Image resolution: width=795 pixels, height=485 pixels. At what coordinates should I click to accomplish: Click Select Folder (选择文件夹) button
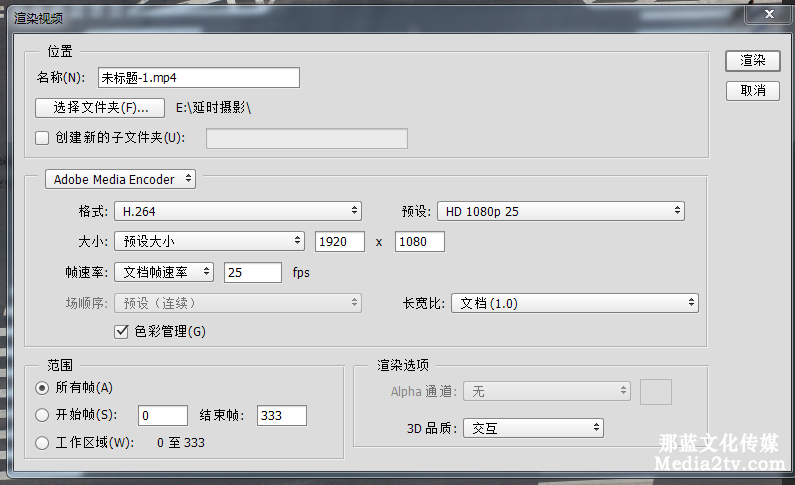pos(100,108)
